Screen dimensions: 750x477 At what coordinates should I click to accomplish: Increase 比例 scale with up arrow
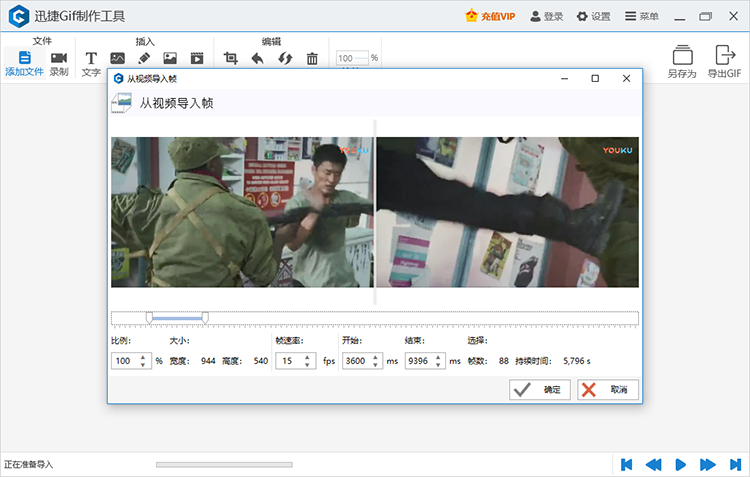[143, 357]
